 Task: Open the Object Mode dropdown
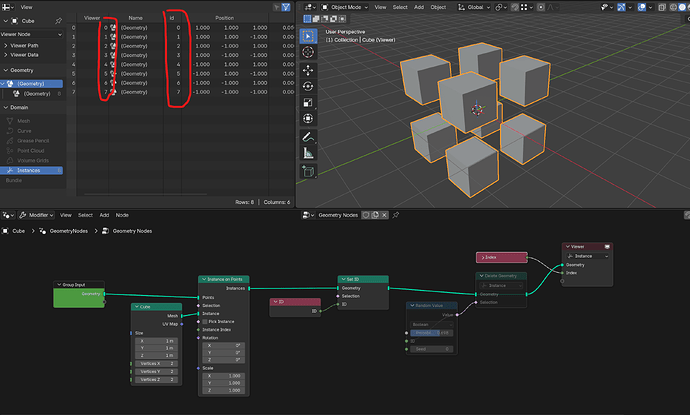(345, 7)
